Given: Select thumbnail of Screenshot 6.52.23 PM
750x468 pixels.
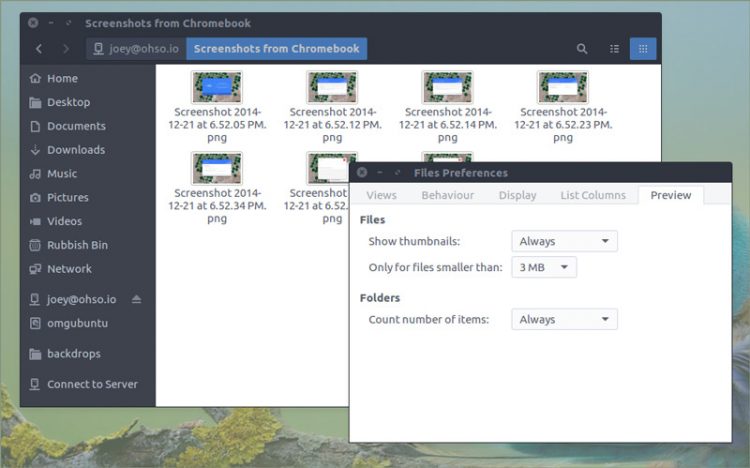Looking at the screenshot, I should 563,87.
